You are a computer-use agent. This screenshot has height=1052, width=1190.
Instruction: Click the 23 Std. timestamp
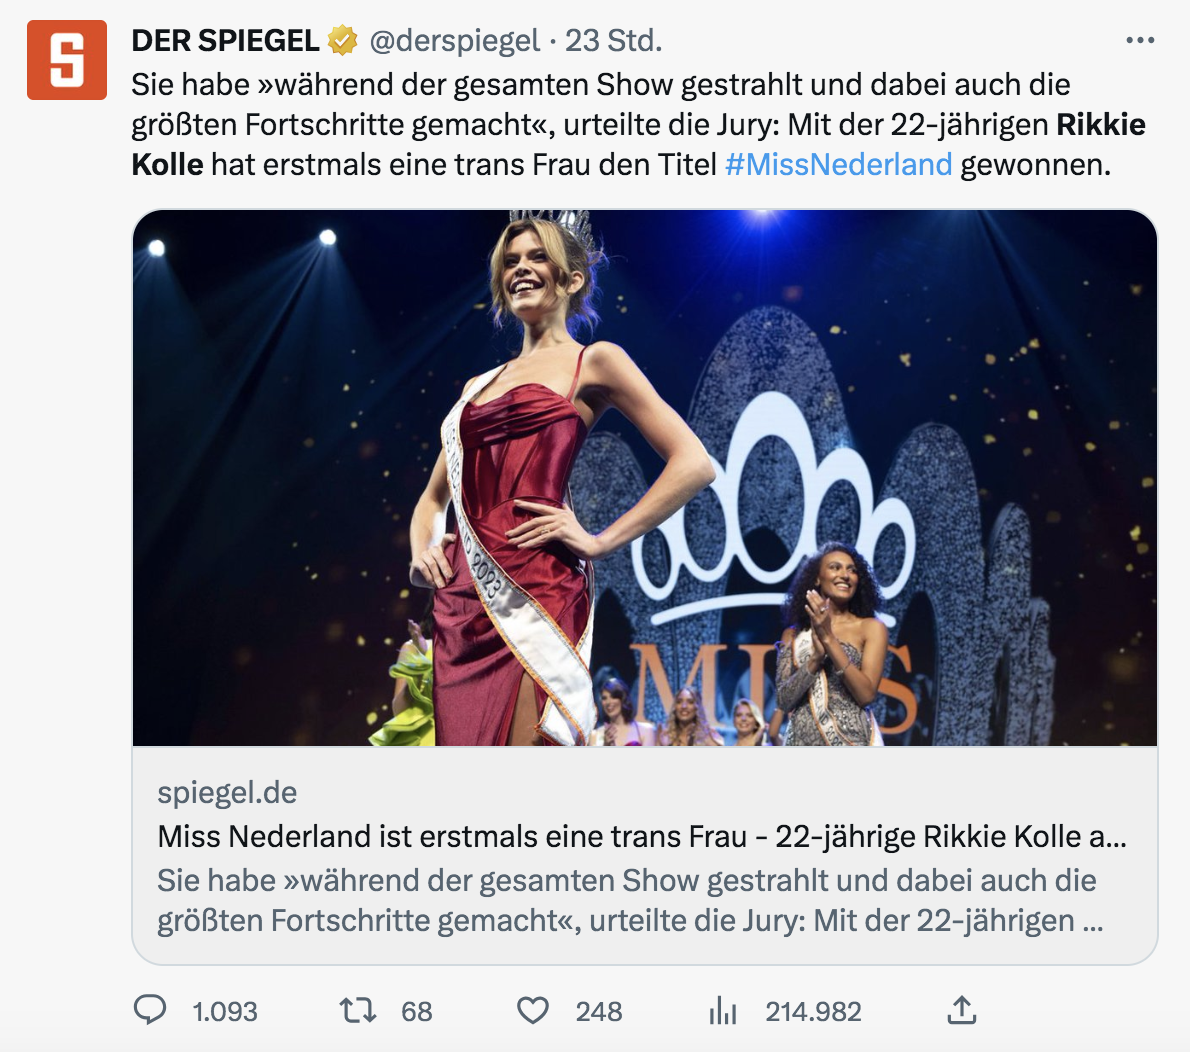613,41
